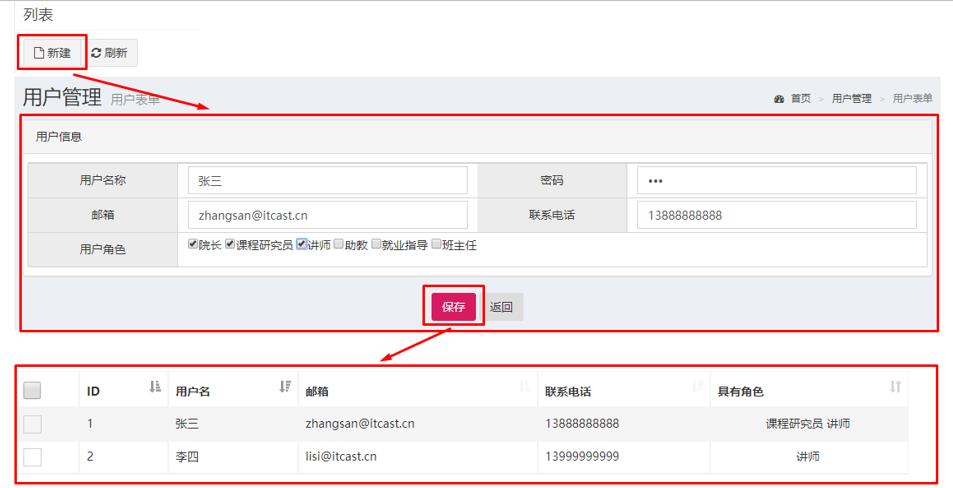Viewport: 953px width, 488px height.
Task: Check the 助教 role checkbox
Action: (x=339, y=244)
